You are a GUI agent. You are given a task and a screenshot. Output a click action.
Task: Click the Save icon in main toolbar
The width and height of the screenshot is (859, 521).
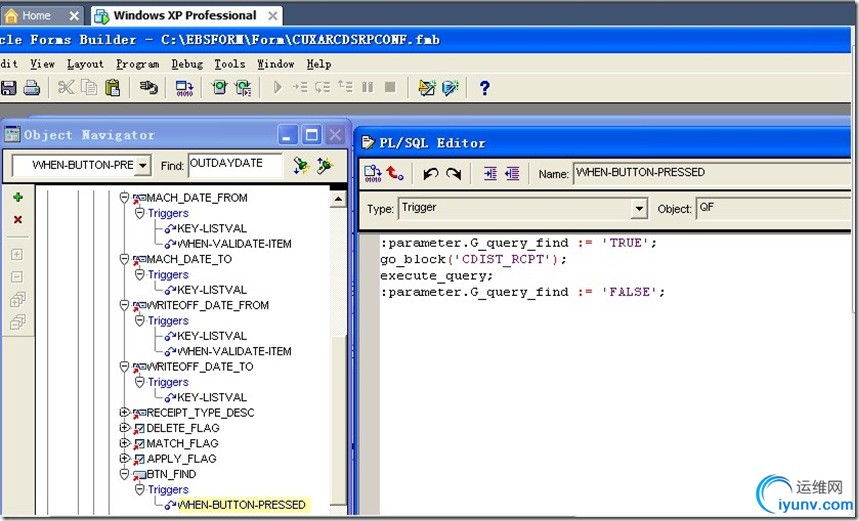[8, 88]
